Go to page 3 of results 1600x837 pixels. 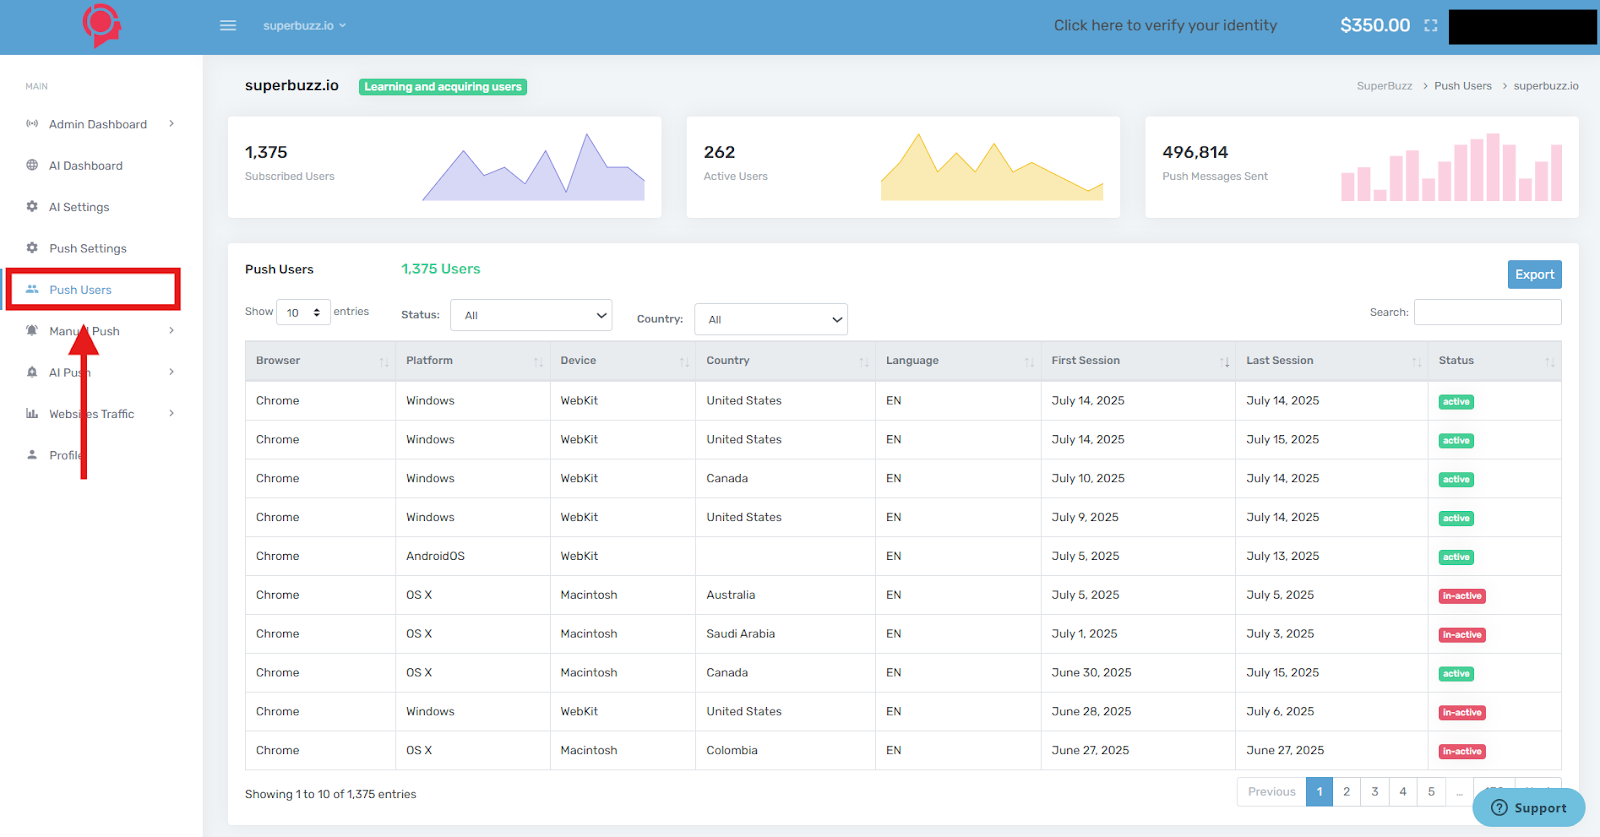click(1374, 791)
